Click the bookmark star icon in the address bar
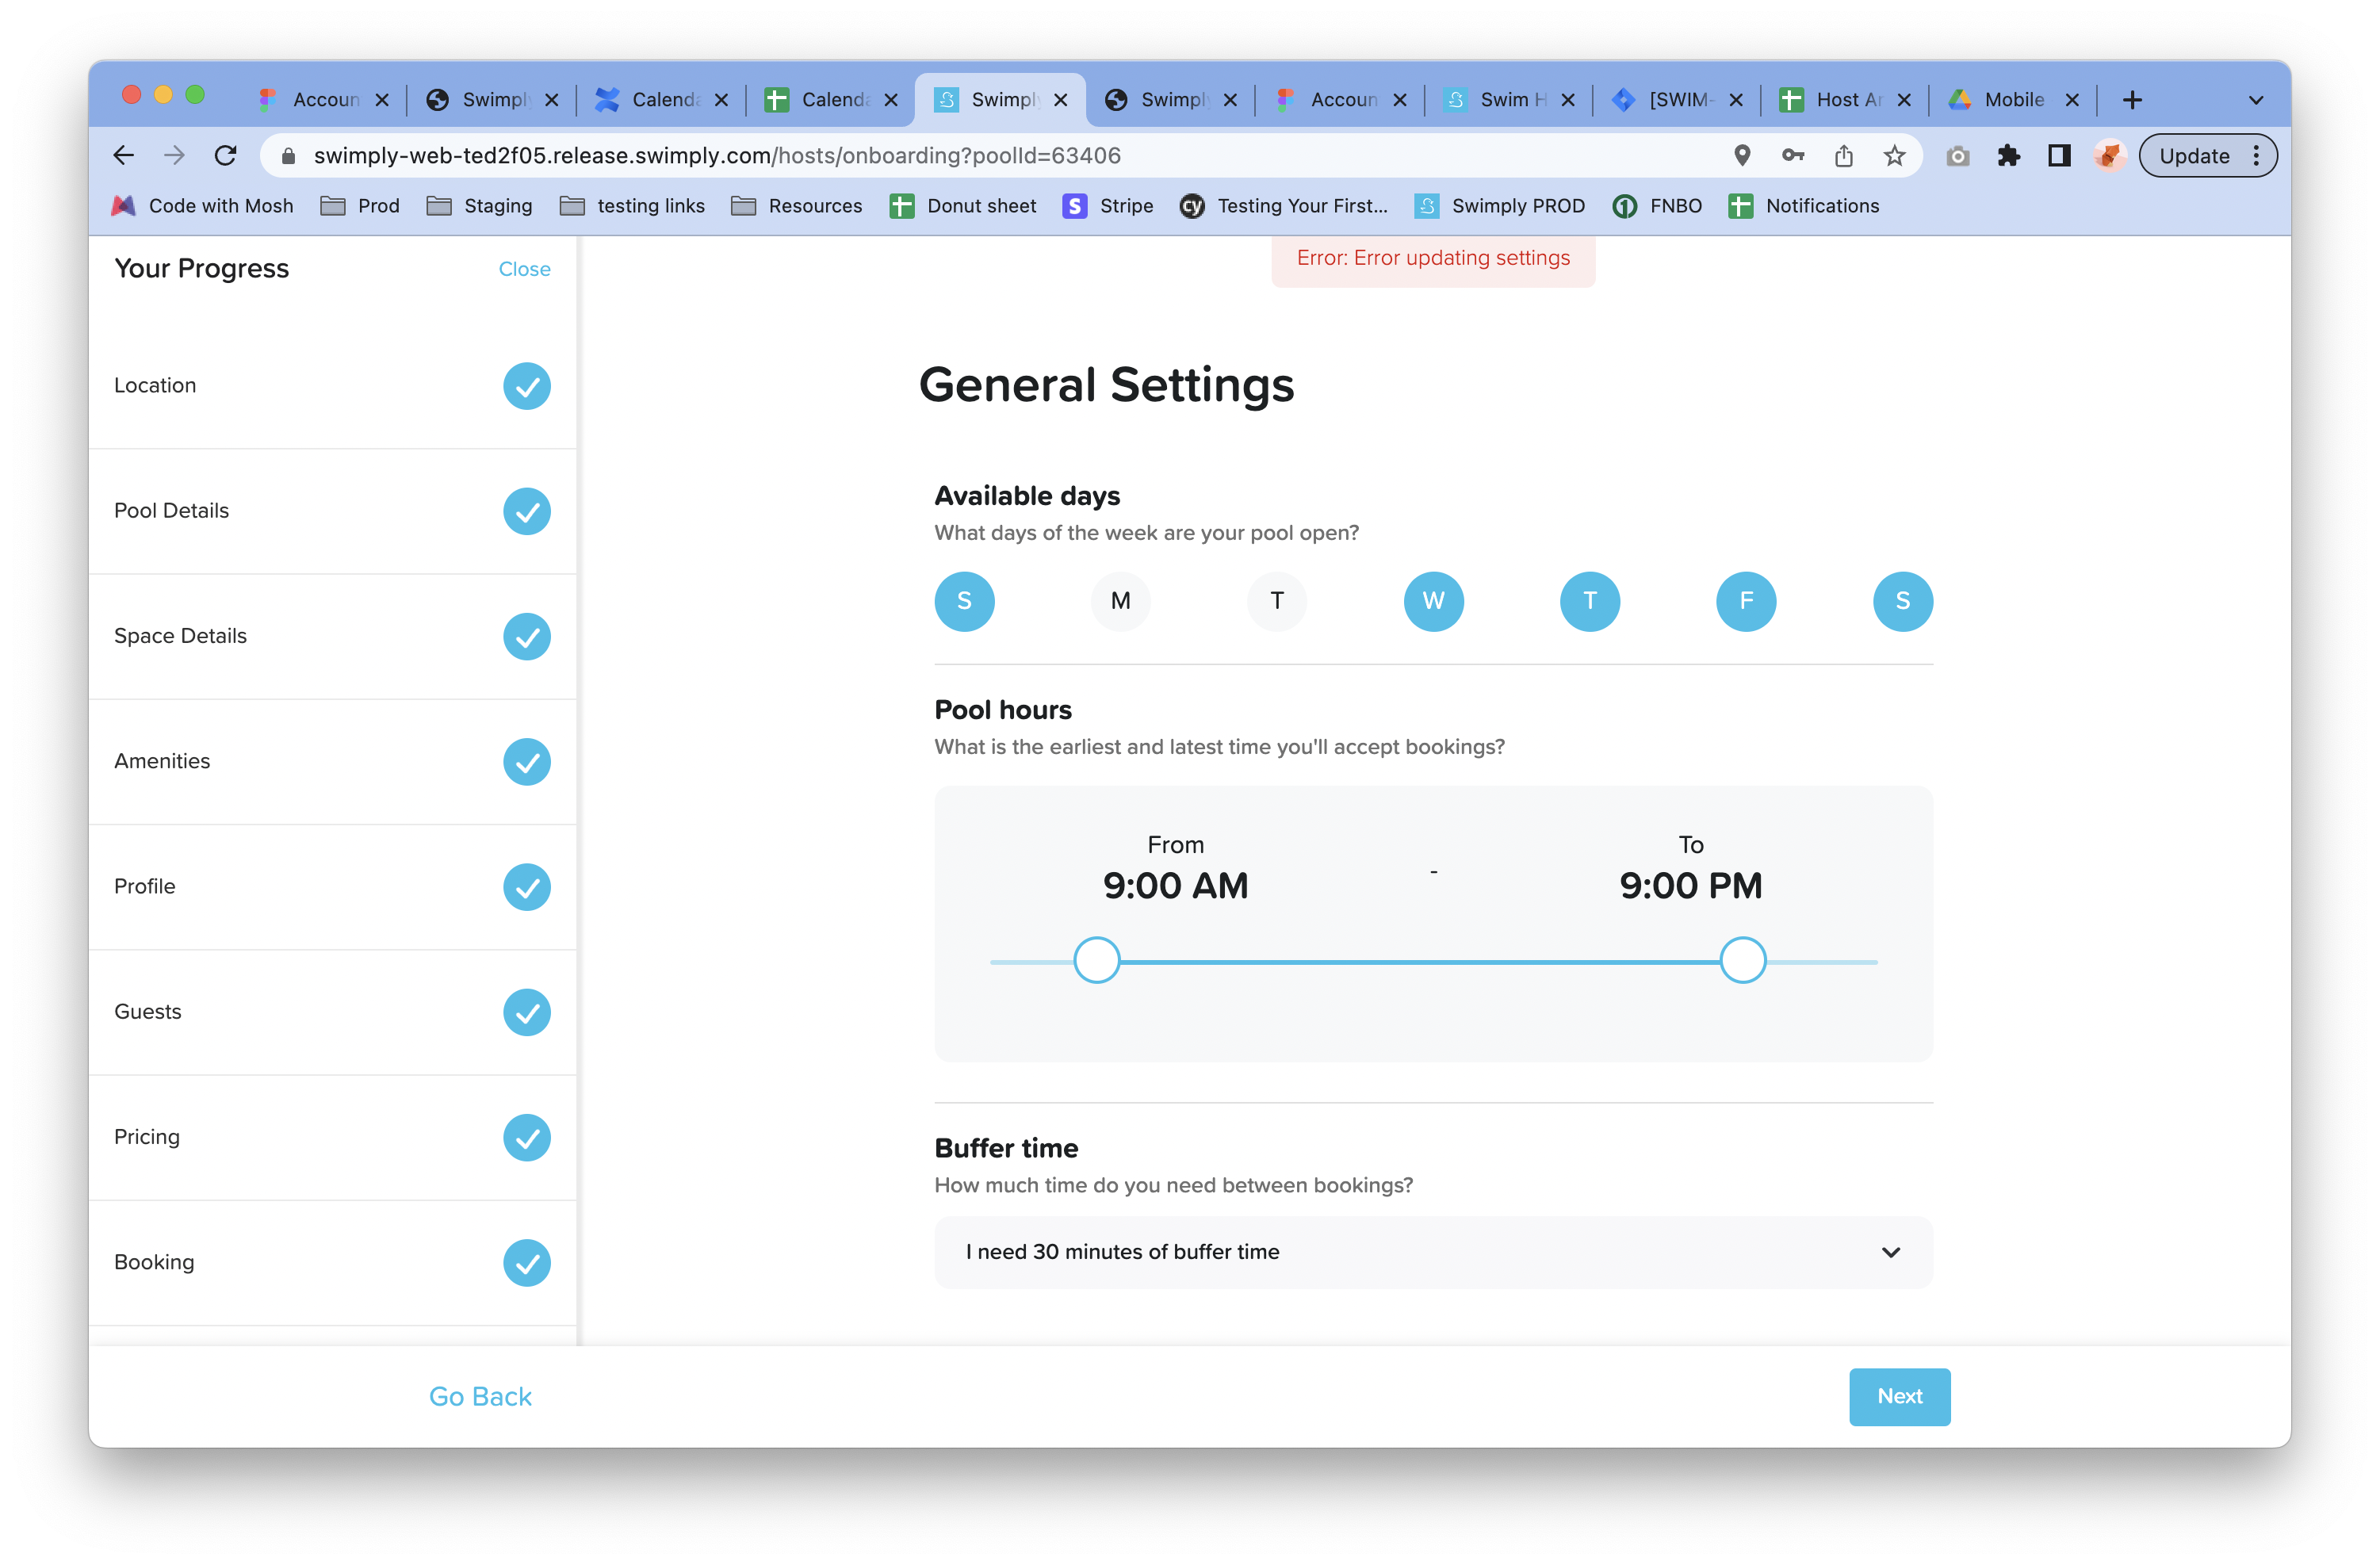2380x1565 pixels. pyautogui.click(x=1894, y=155)
